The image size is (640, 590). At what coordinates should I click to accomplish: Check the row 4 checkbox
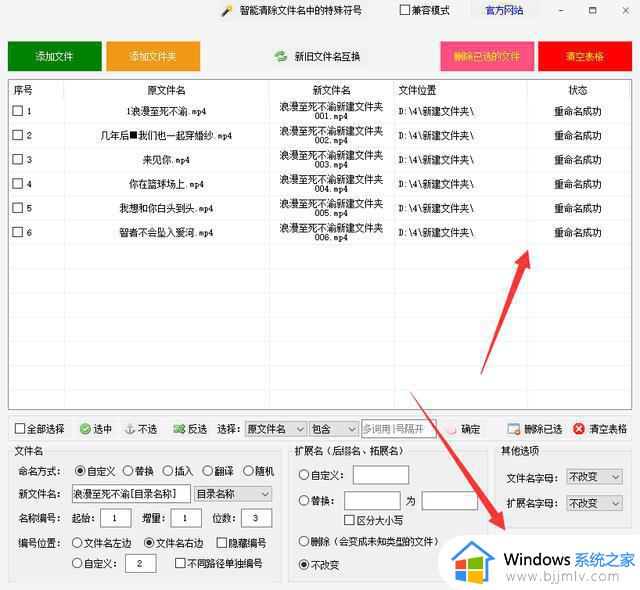pyautogui.click(x=18, y=184)
